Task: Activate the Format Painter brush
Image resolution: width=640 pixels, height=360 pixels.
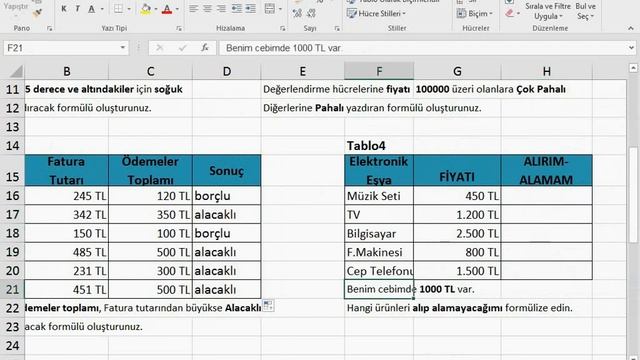Action: click(38, 13)
